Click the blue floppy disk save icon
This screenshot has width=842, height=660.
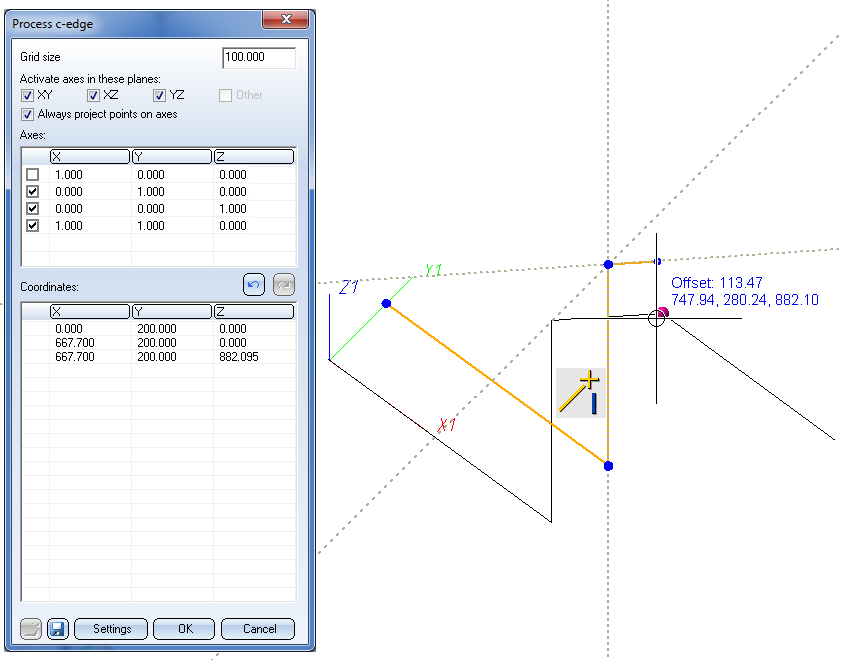(x=57, y=629)
